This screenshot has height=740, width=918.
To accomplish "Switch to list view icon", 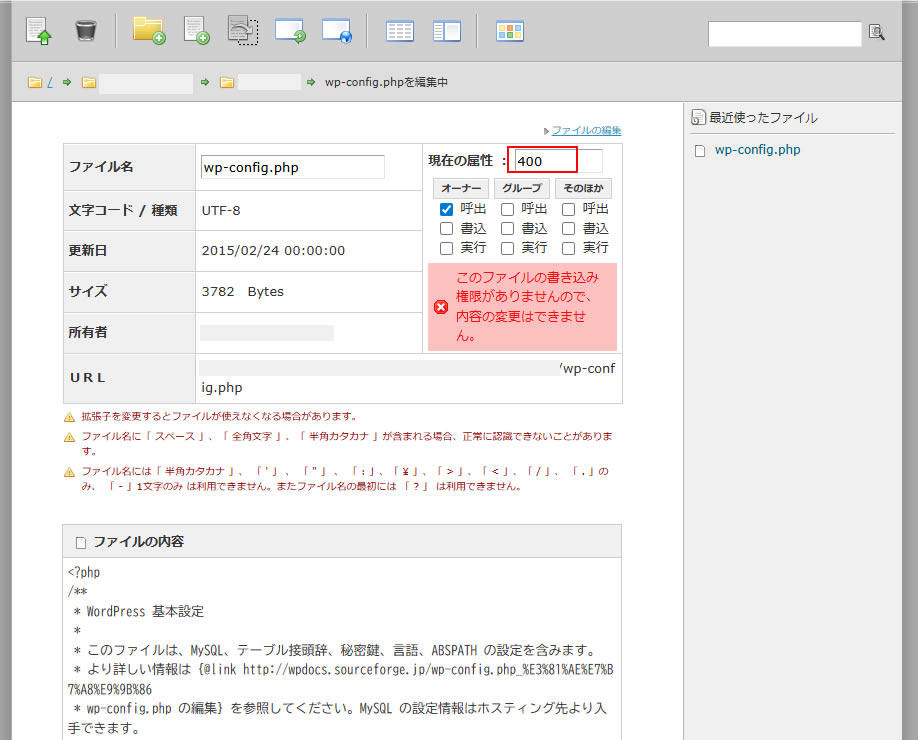I will (399, 30).
